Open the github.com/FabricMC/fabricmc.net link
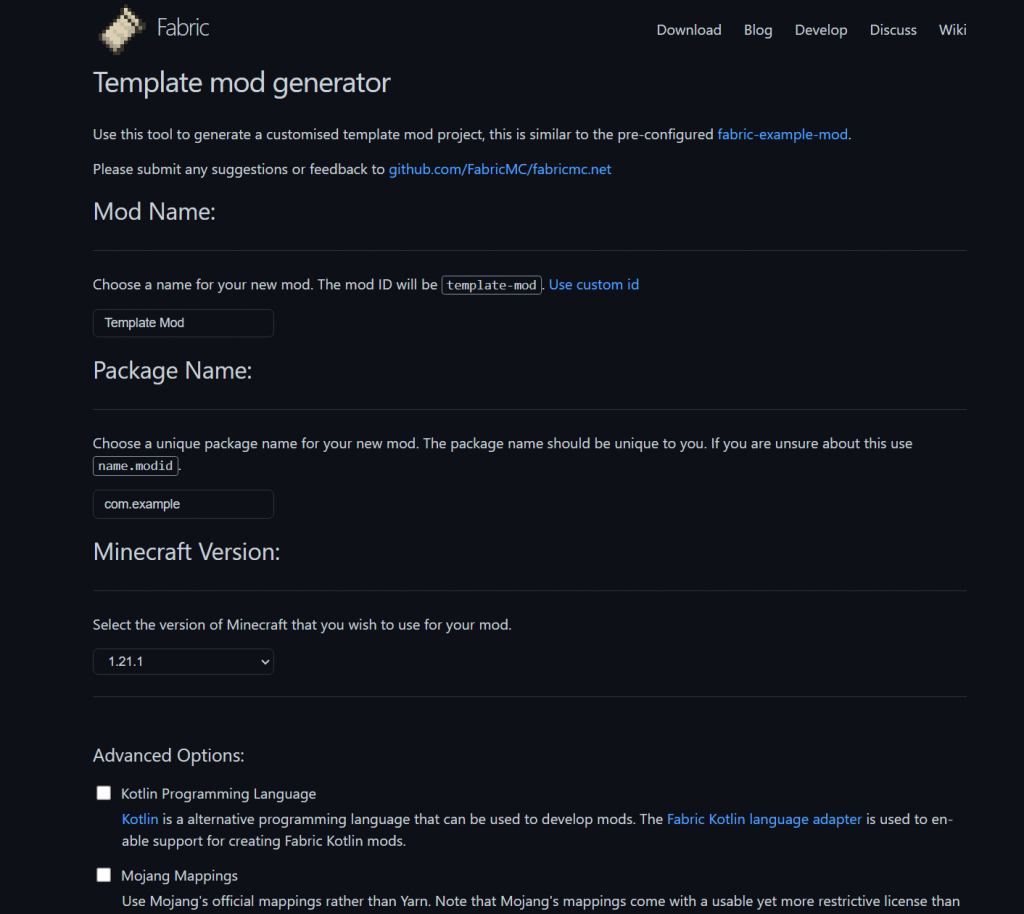 pos(500,169)
